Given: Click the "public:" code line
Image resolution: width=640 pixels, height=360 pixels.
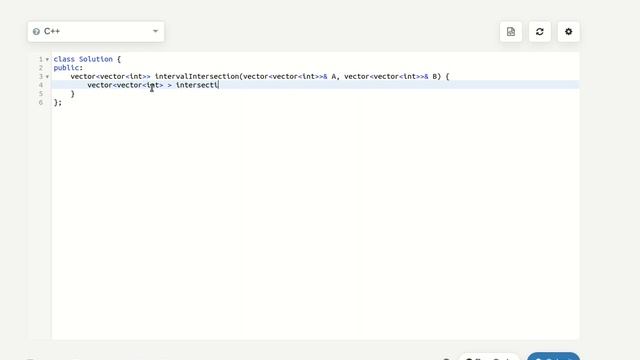Looking at the screenshot, I should coord(68,68).
